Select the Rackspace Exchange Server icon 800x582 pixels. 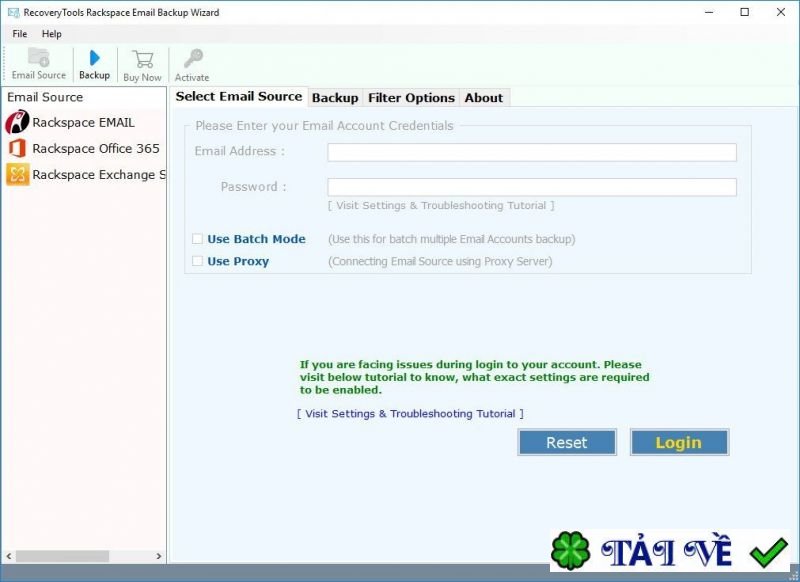coord(17,174)
